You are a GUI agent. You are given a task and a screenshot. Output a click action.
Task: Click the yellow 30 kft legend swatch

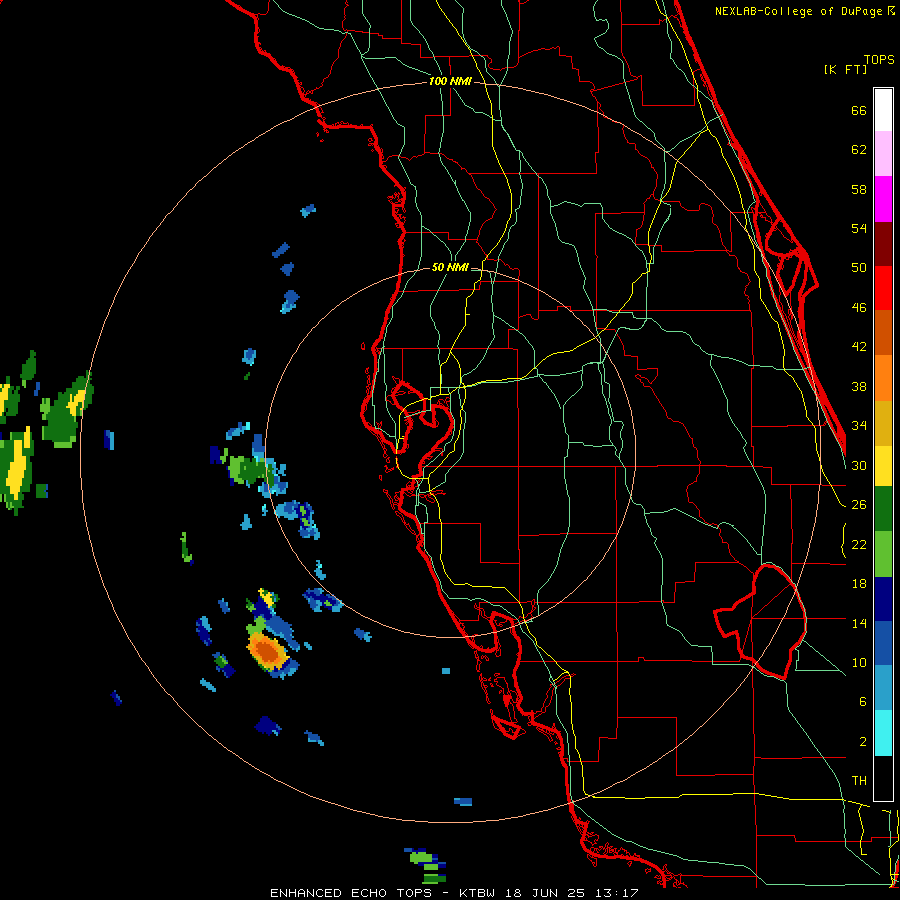(883, 466)
